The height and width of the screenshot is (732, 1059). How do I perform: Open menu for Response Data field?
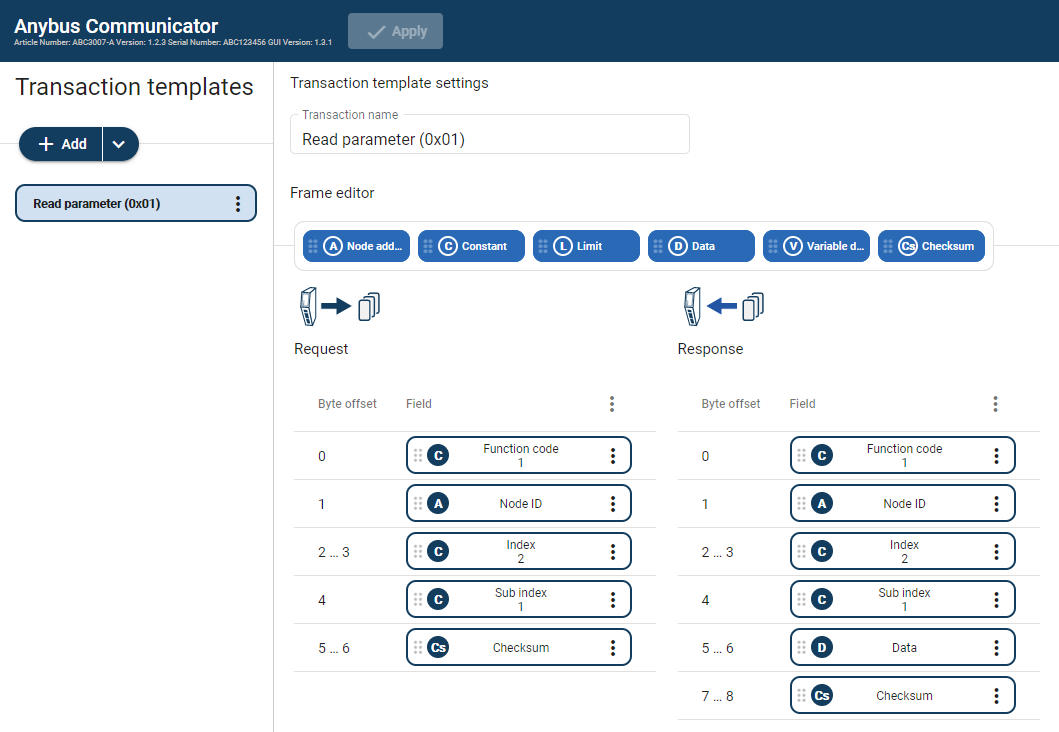997,648
